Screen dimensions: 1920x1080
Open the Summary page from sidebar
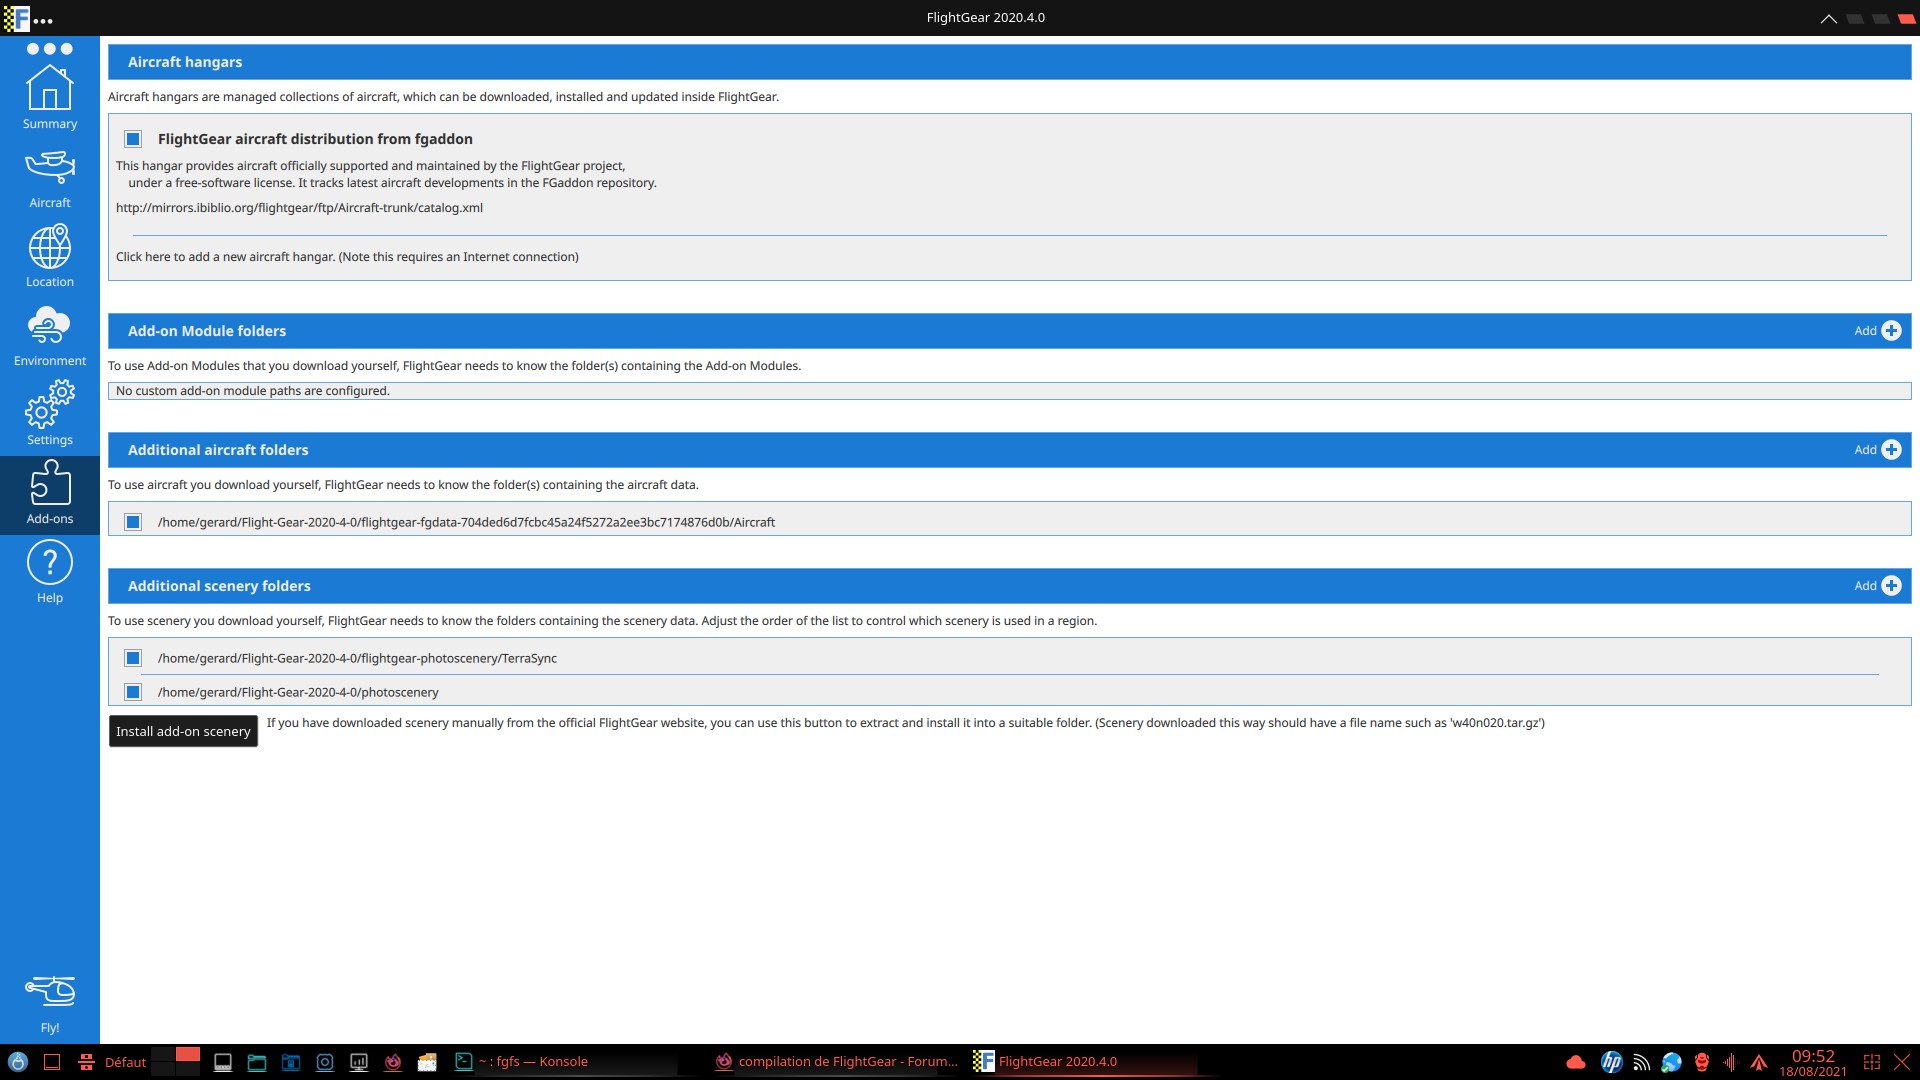(50, 97)
